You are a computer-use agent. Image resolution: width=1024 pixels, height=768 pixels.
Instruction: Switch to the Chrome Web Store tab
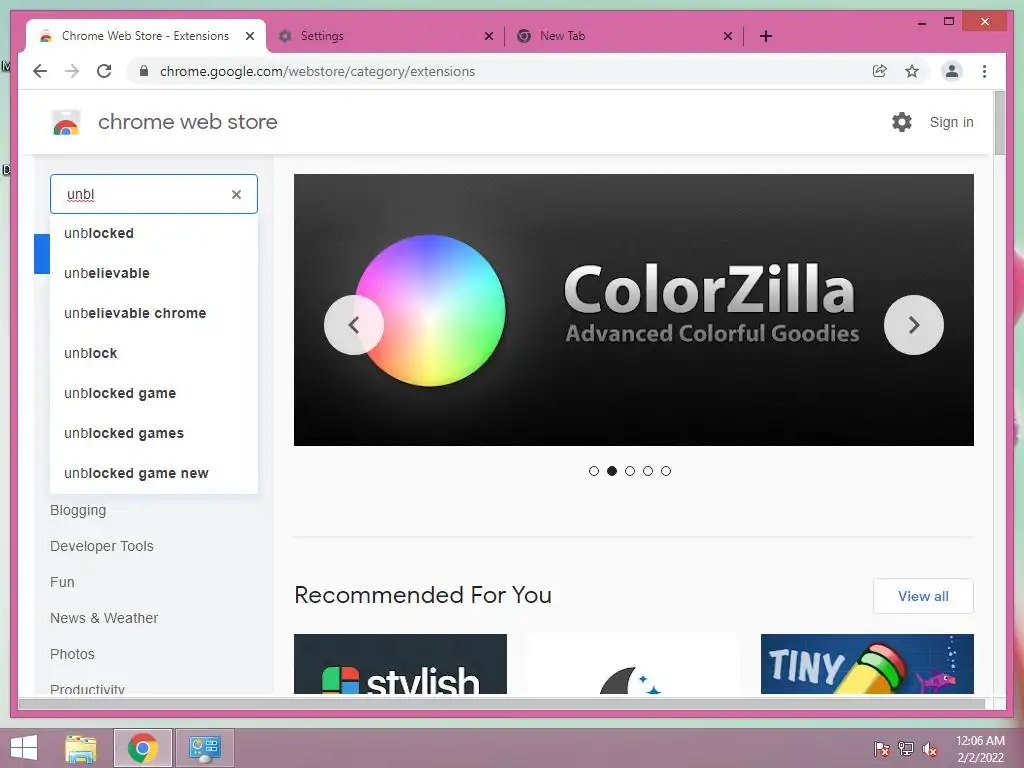click(x=145, y=36)
